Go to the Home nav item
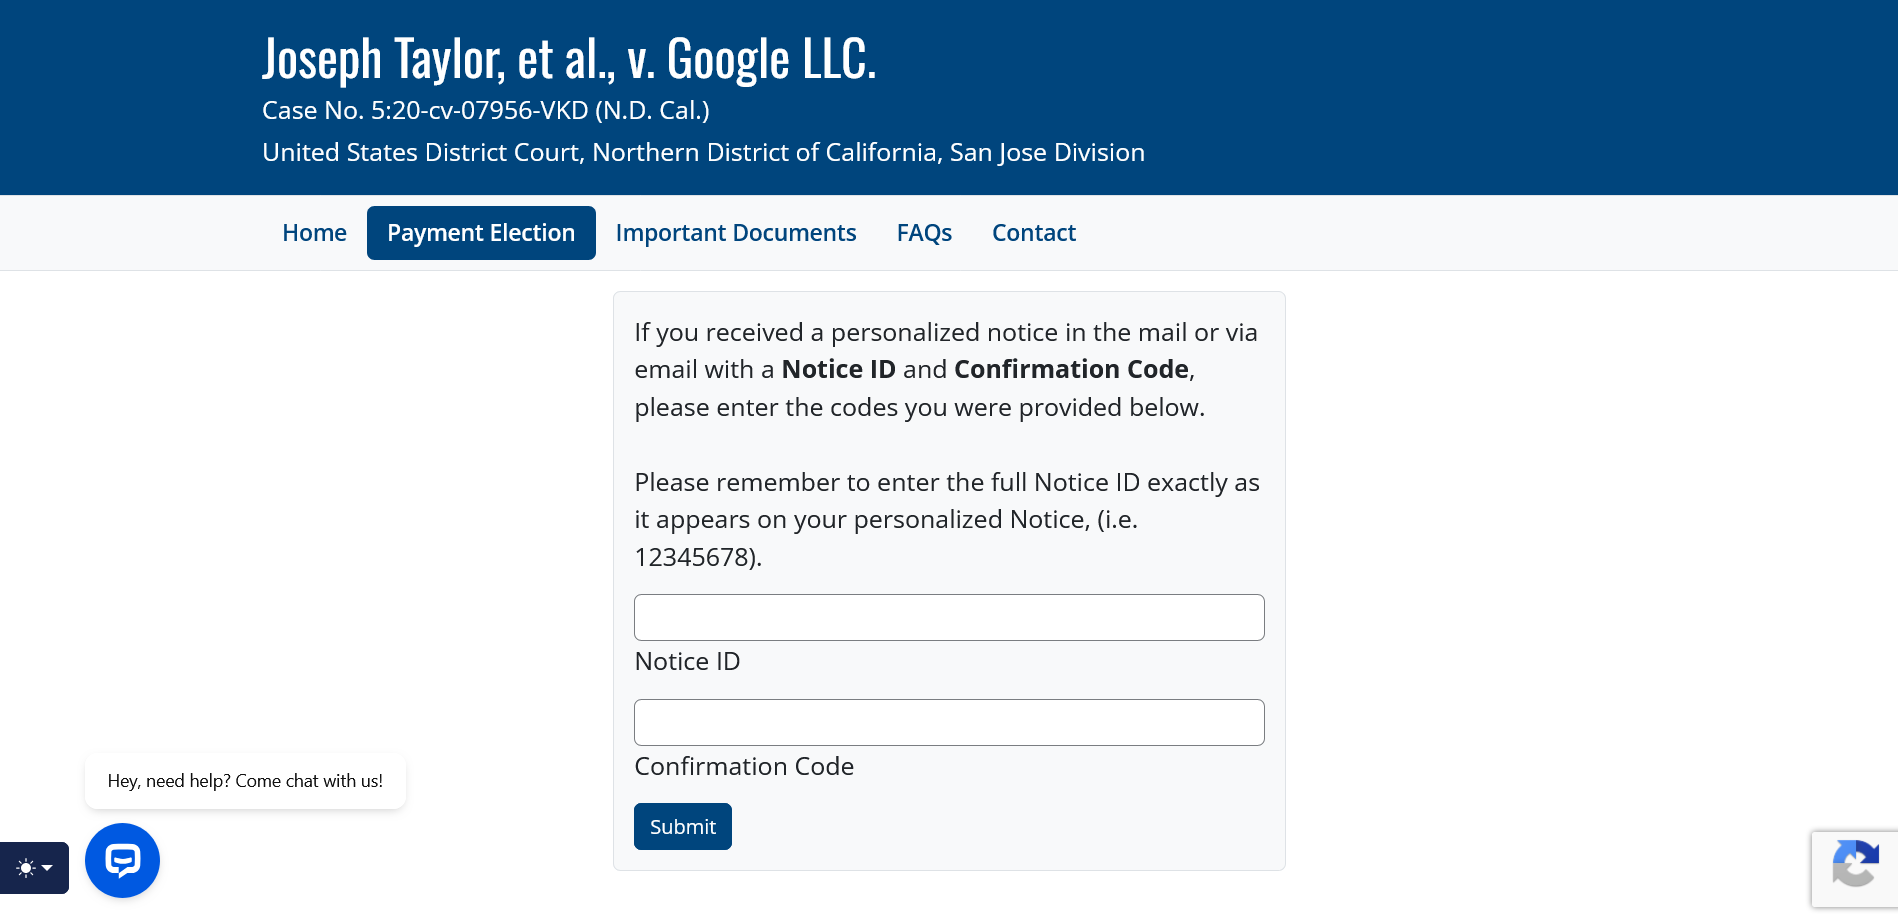The height and width of the screenshot is (923, 1898). coord(314,233)
